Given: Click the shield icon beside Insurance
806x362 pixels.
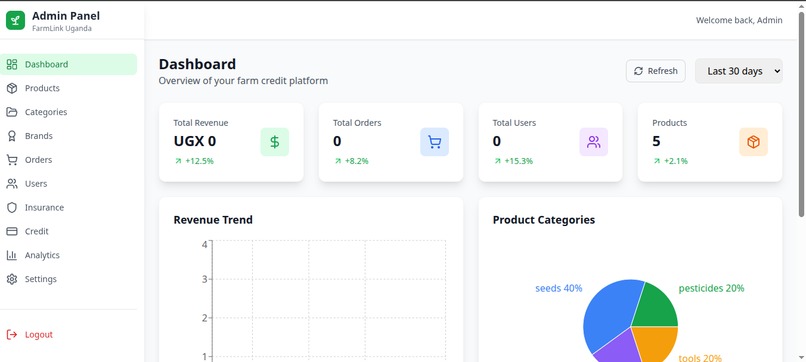Looking at the screenshot, I should click(x=12, y=207).
